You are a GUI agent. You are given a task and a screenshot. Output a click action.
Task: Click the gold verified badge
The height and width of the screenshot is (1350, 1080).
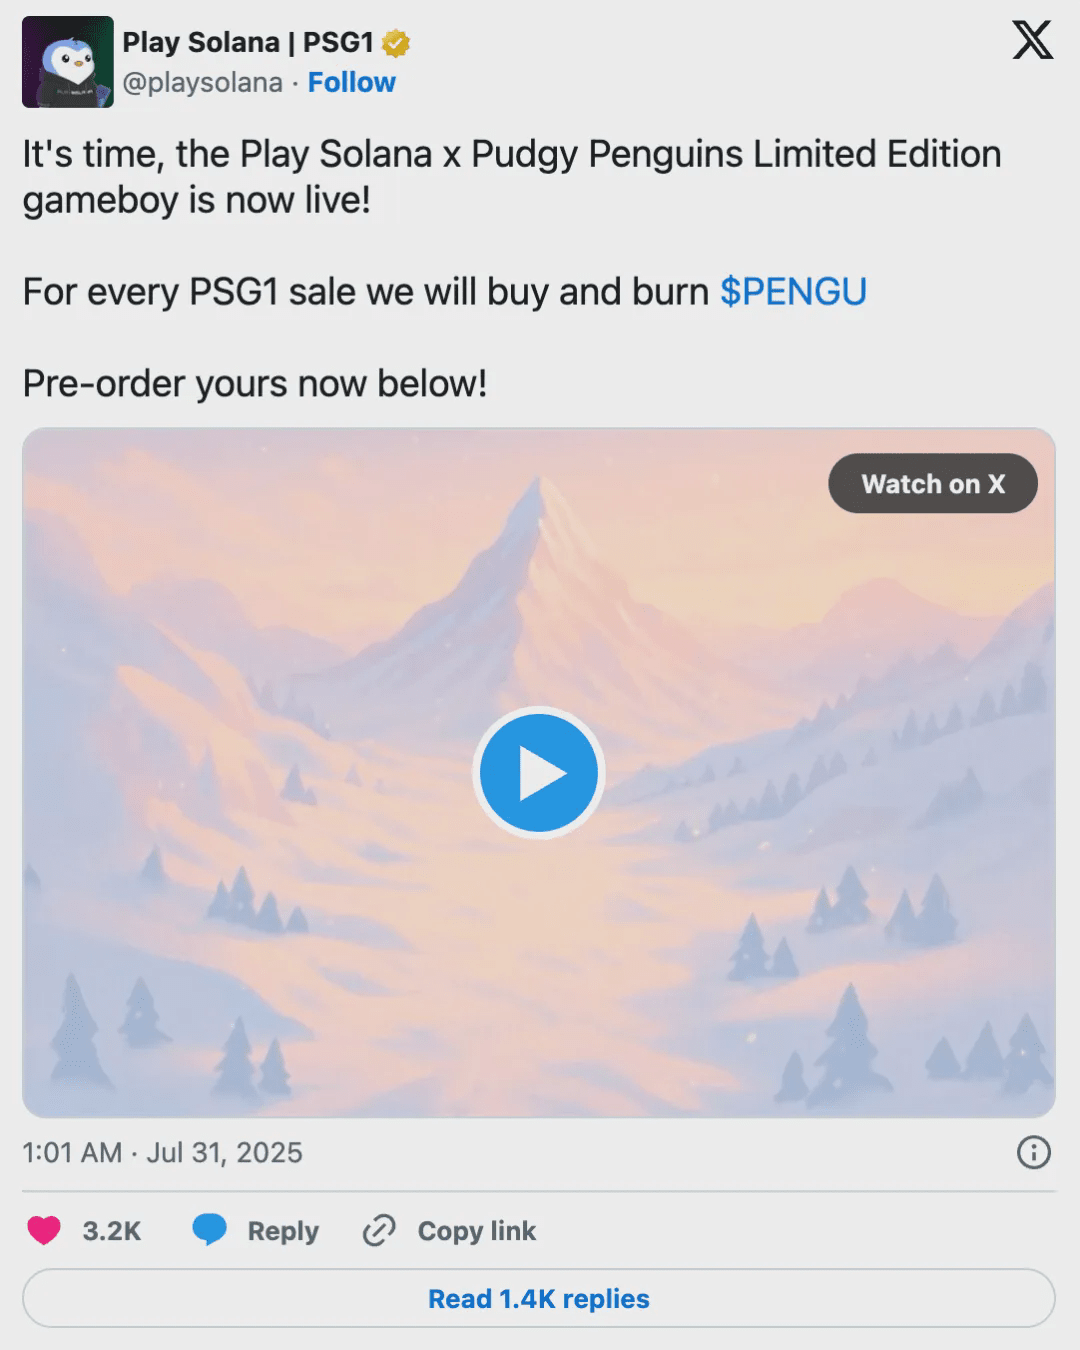coord(395,43)
